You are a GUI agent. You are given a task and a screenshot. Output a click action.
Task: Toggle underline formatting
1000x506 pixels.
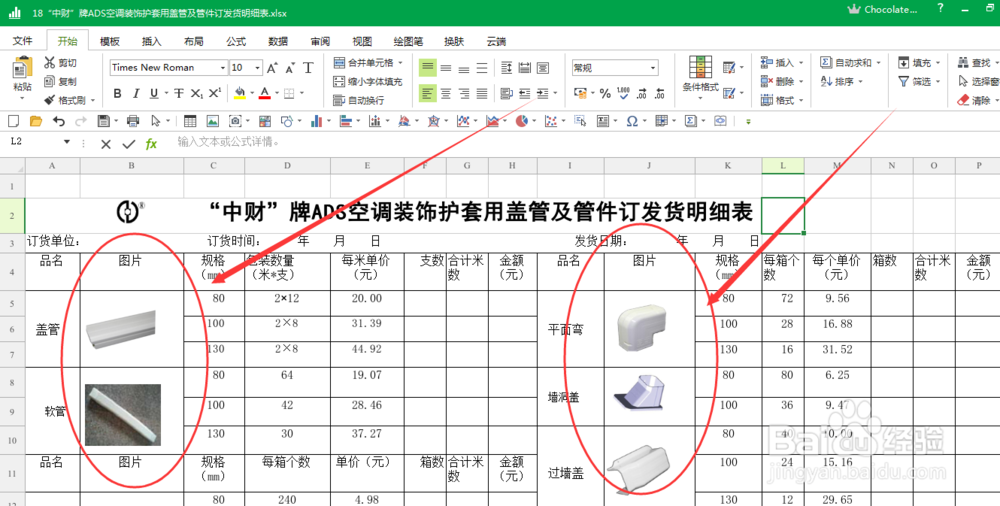pyautogui.click(x=154, y=94)
